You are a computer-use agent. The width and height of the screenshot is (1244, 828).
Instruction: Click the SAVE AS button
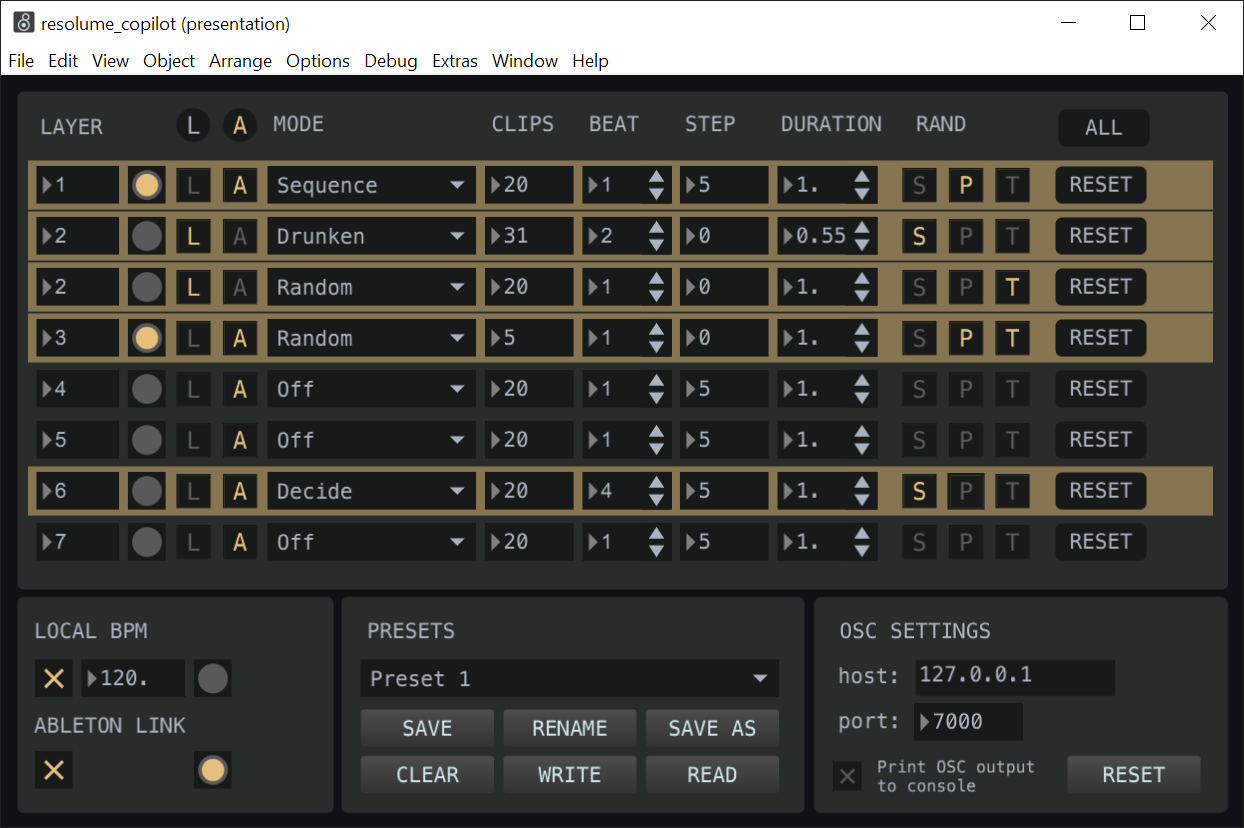pos(712,728)
